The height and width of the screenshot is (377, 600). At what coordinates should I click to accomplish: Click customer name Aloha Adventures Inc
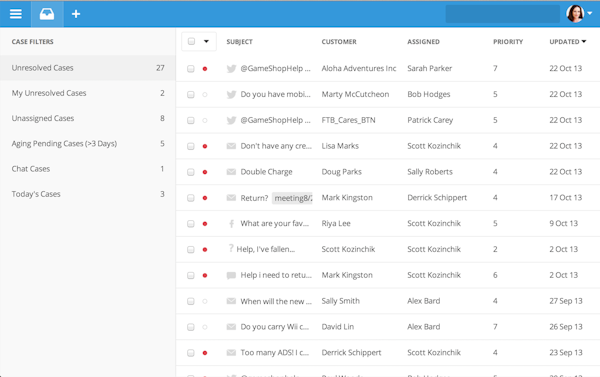coord(359,68)
